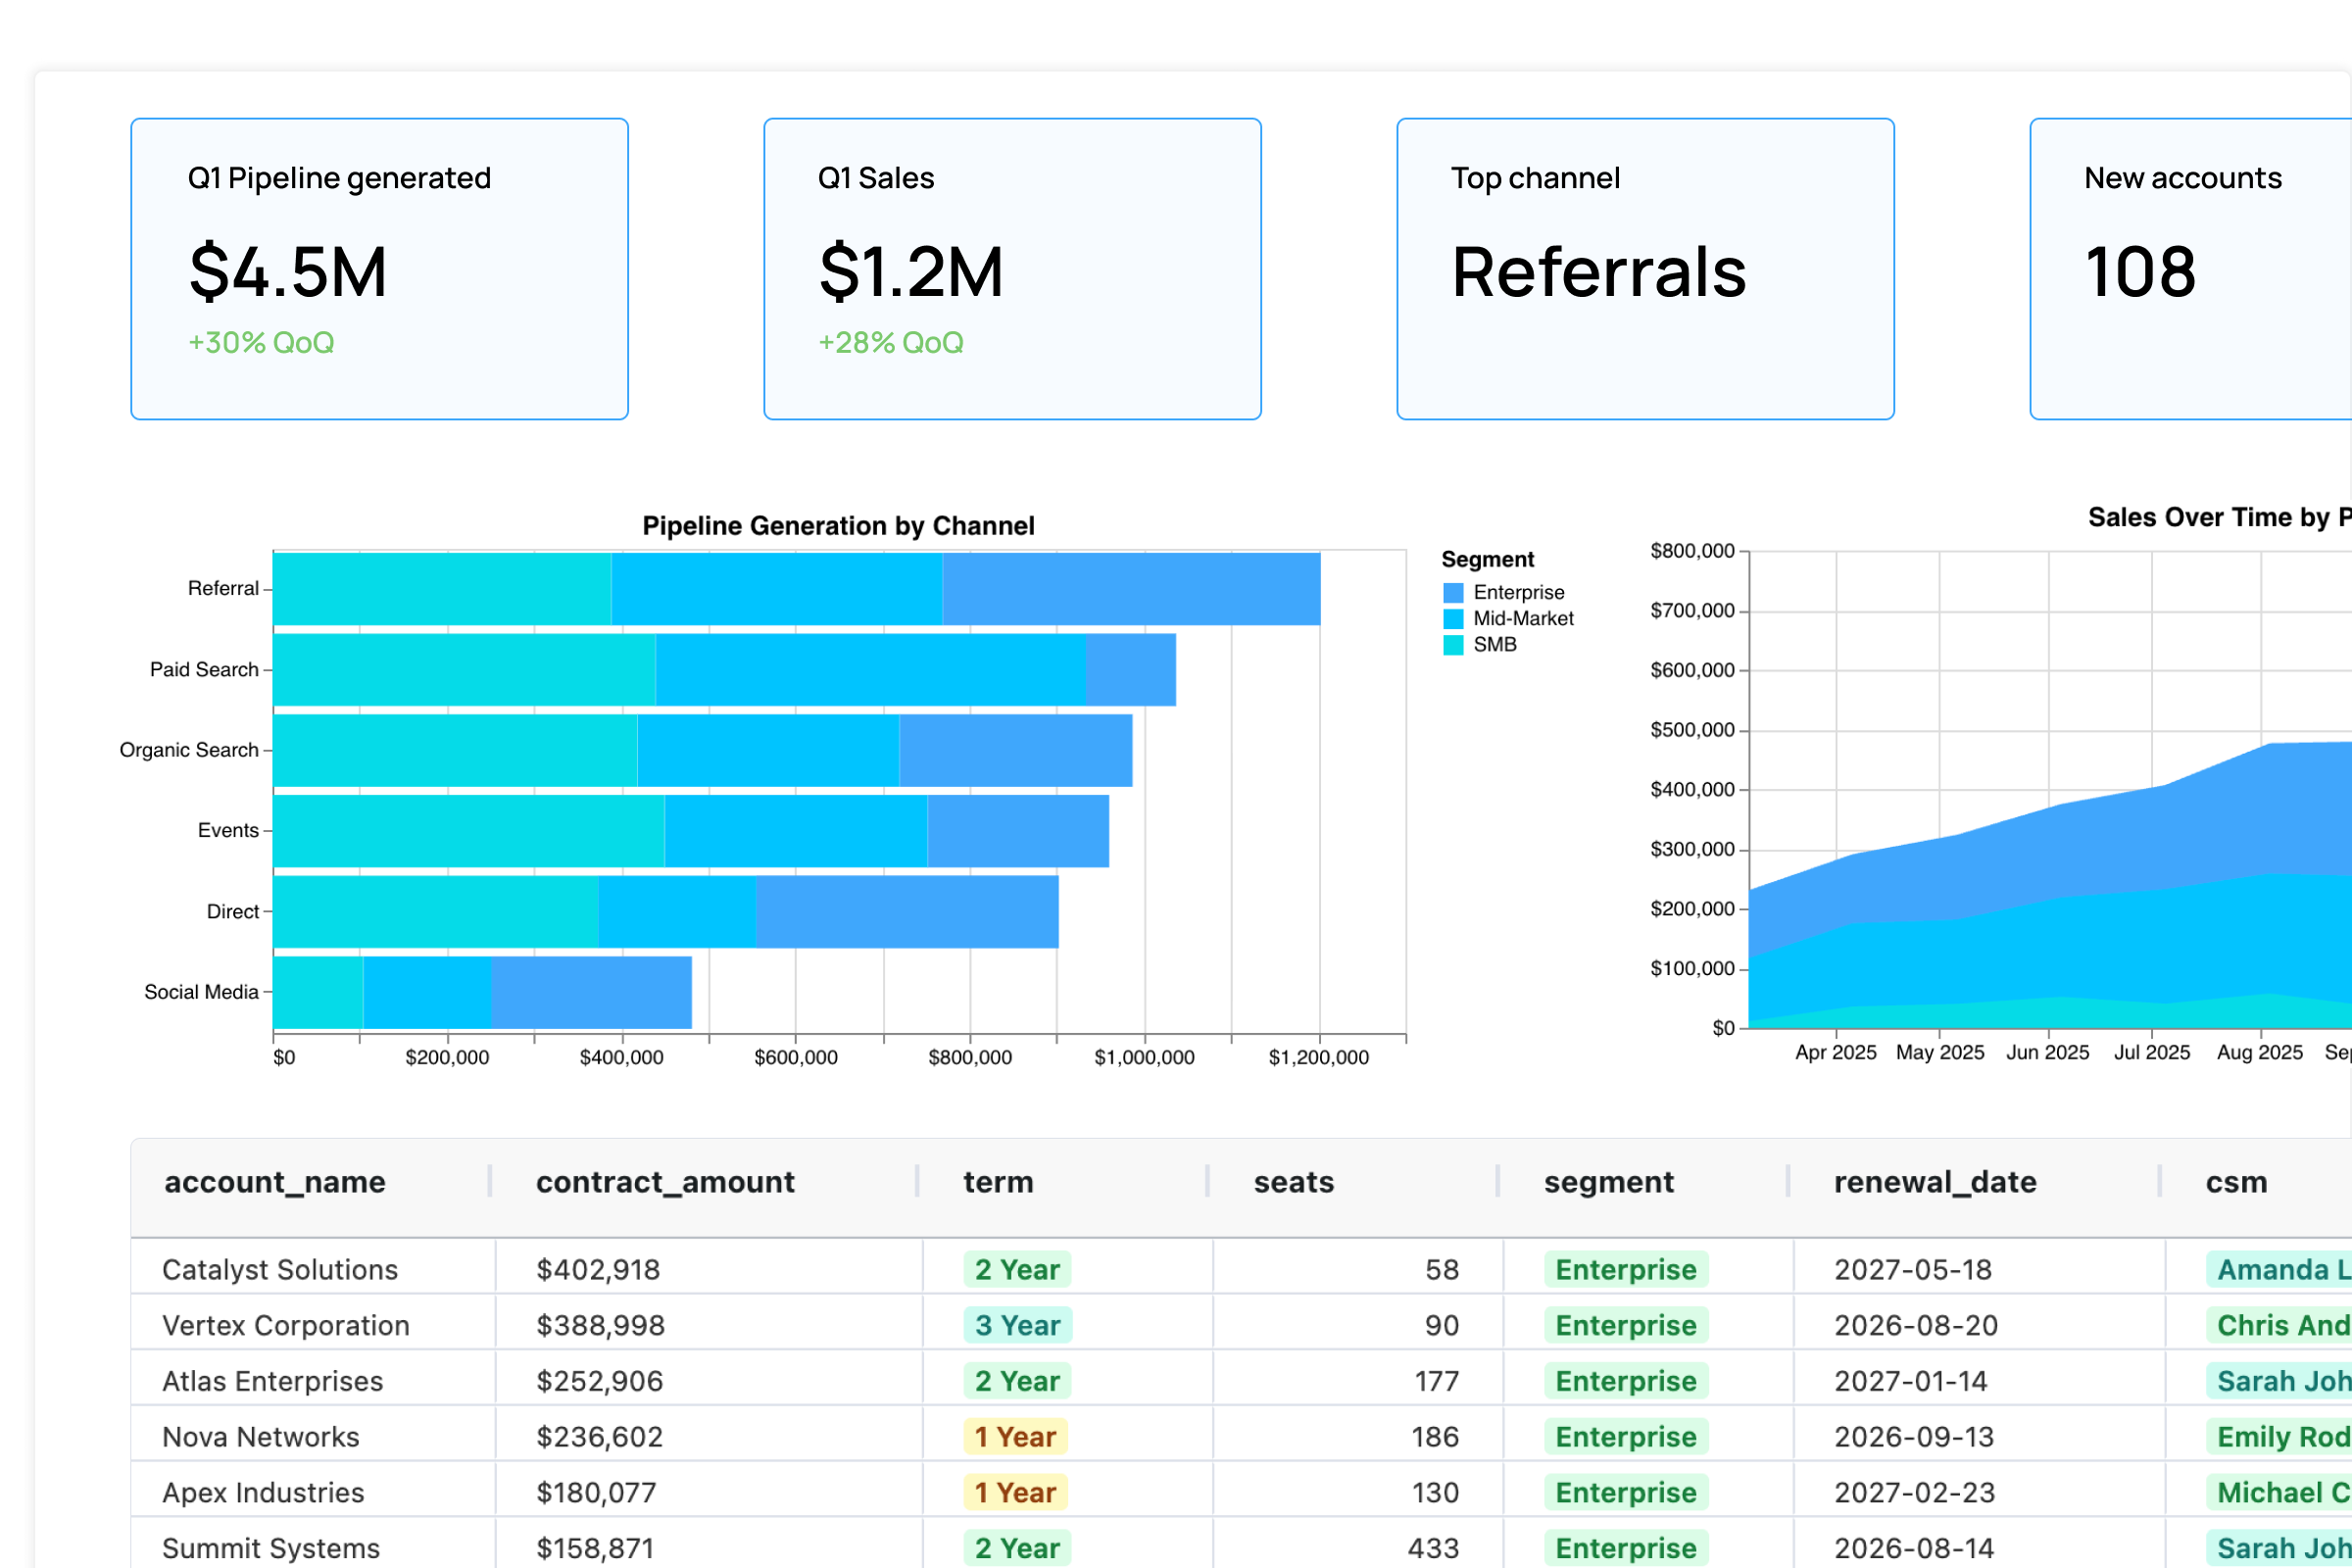
Task: Click the 2 Year badge for Catalyst Solutions
Action: tap(1016, 1268)
